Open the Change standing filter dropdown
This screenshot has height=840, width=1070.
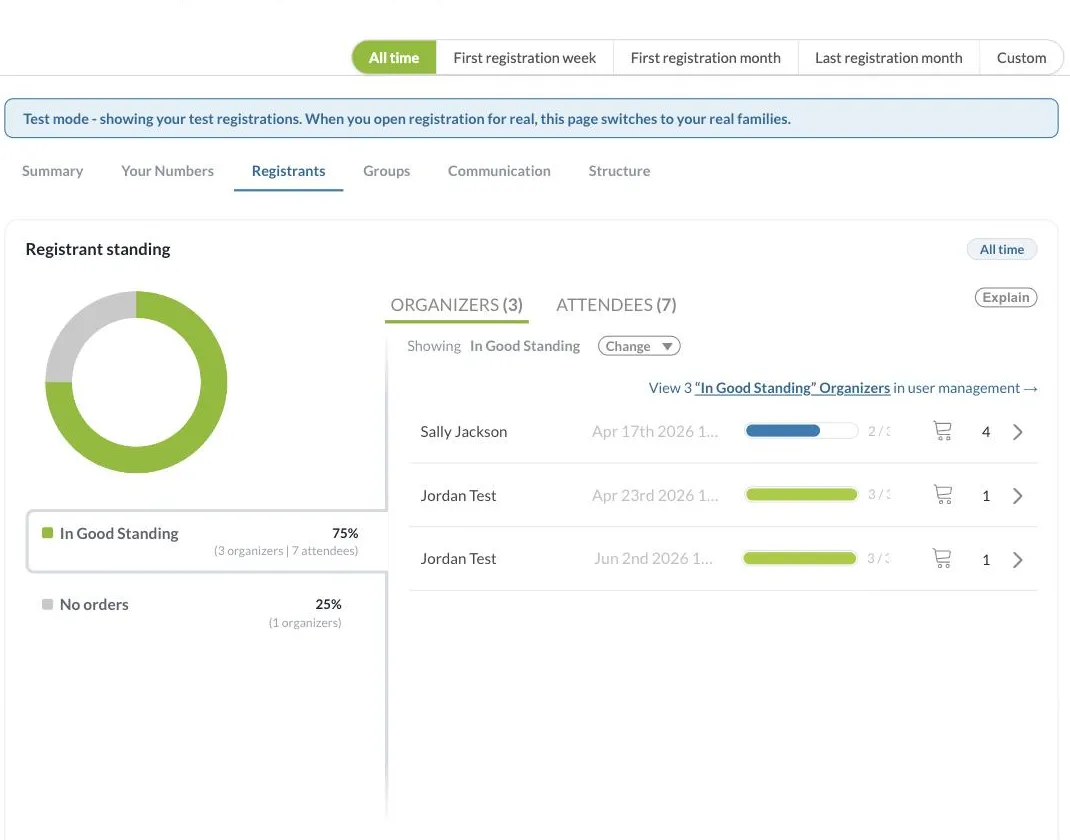pos(639,346)
